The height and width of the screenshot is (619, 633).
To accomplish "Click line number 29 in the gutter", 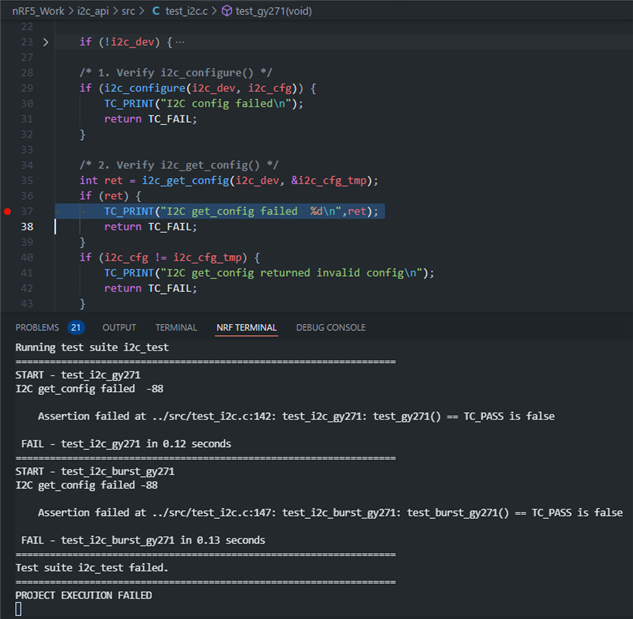I will point(27,88).
